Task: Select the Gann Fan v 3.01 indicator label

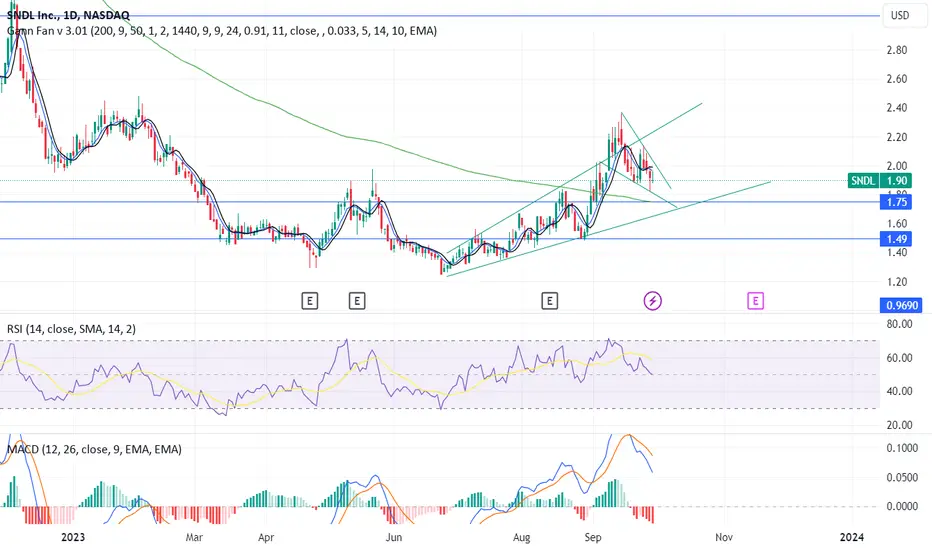Action: click(x=222, y=30)
